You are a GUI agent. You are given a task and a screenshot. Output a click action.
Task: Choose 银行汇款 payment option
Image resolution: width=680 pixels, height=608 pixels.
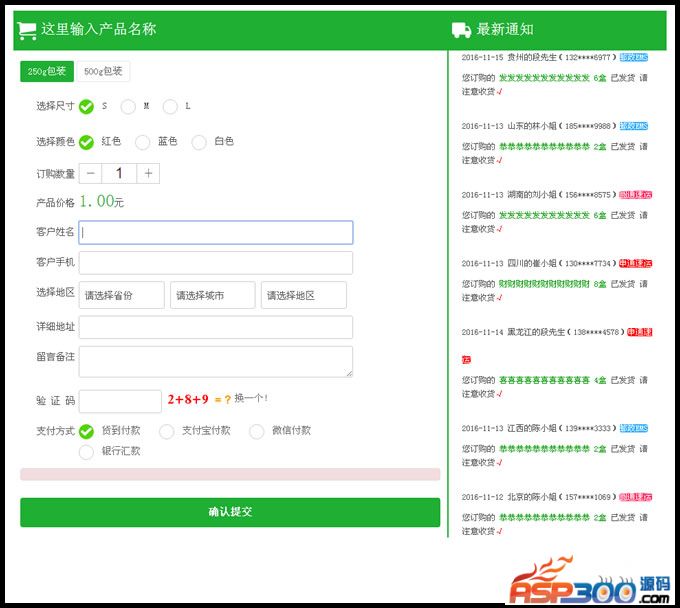tap(87, 452)
